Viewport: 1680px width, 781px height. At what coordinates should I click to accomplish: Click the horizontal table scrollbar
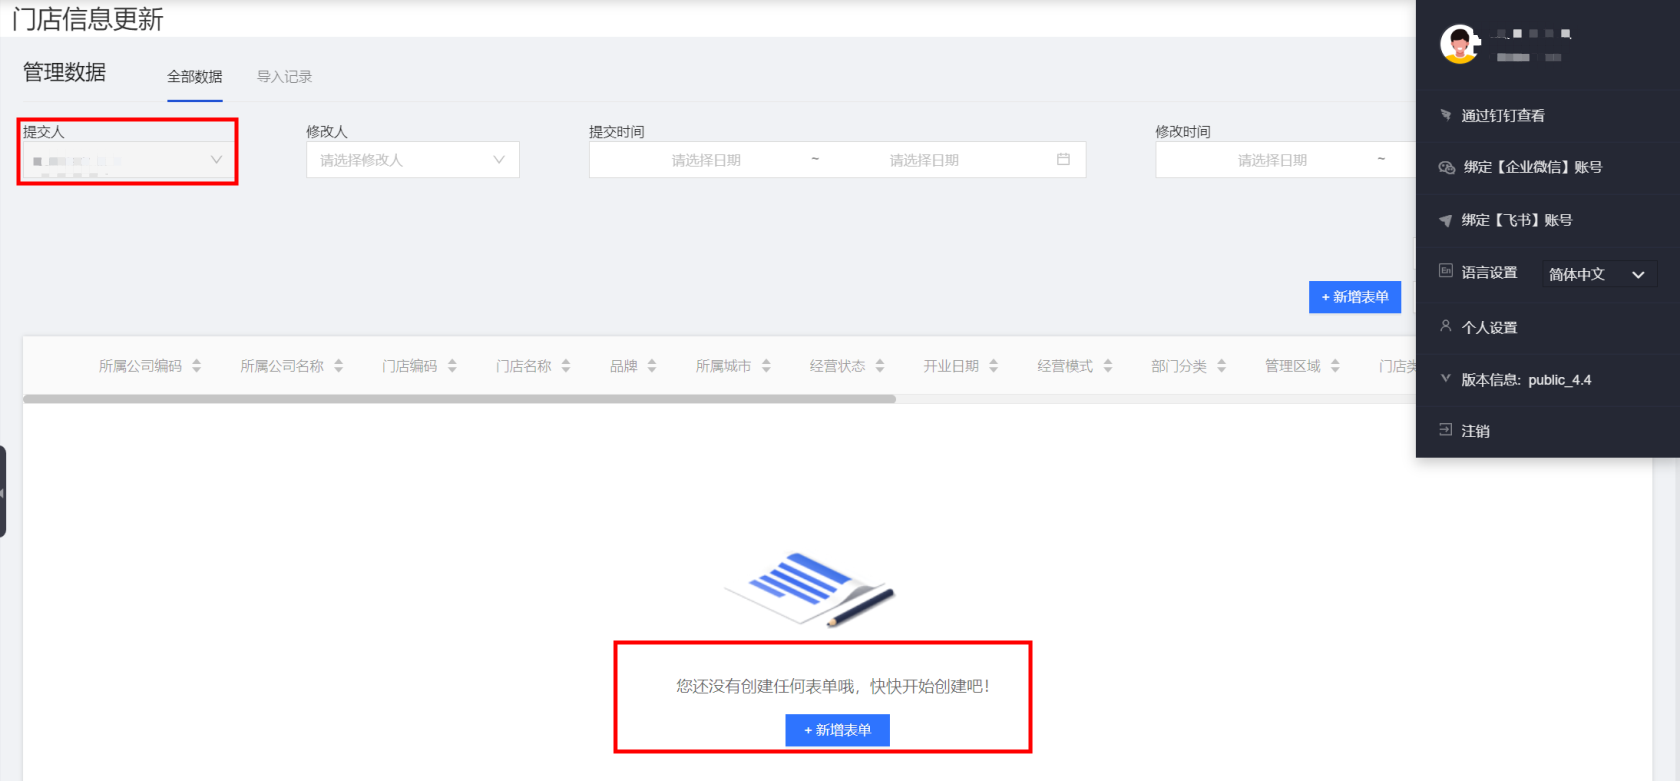point(459,399)
